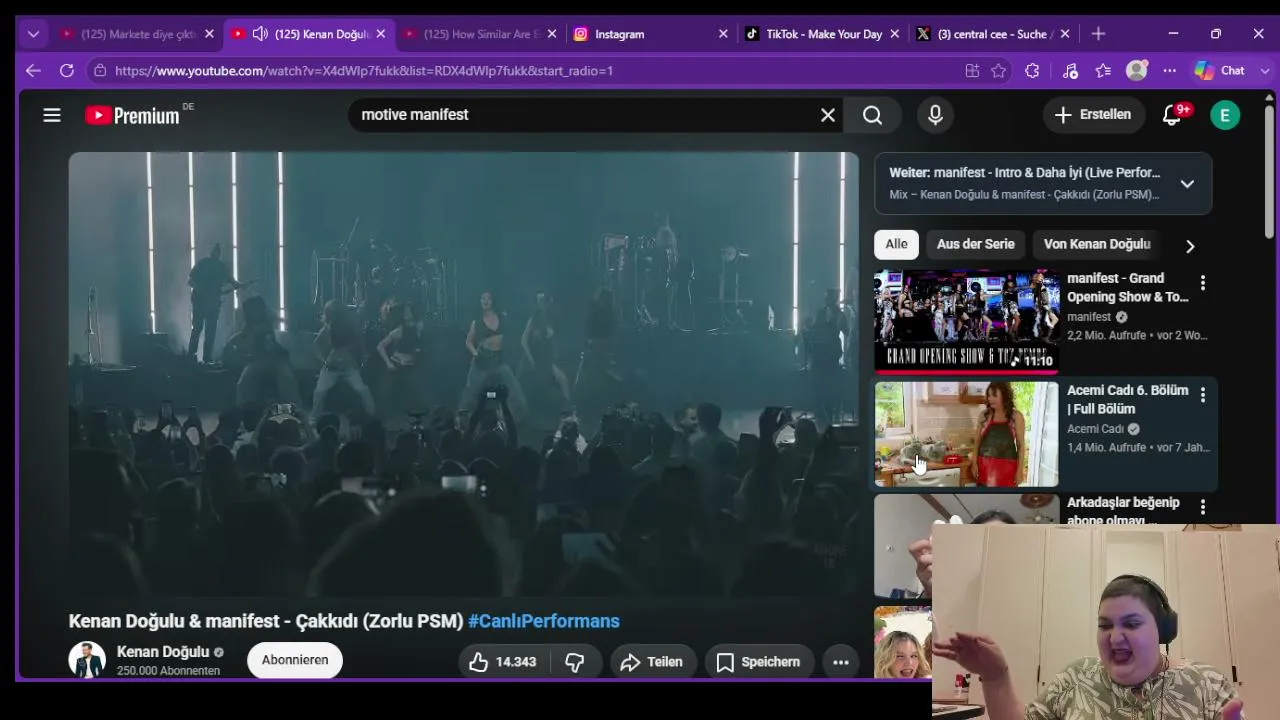
Task: Open the notifications bell
Action: [x=1173, y=115]
